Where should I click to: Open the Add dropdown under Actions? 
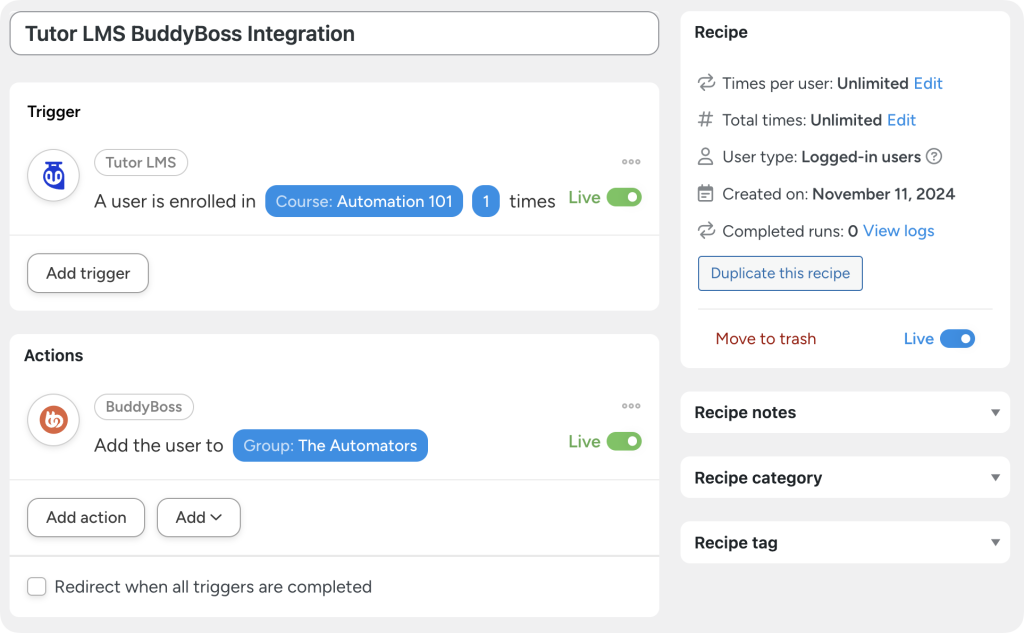[198, 517]
